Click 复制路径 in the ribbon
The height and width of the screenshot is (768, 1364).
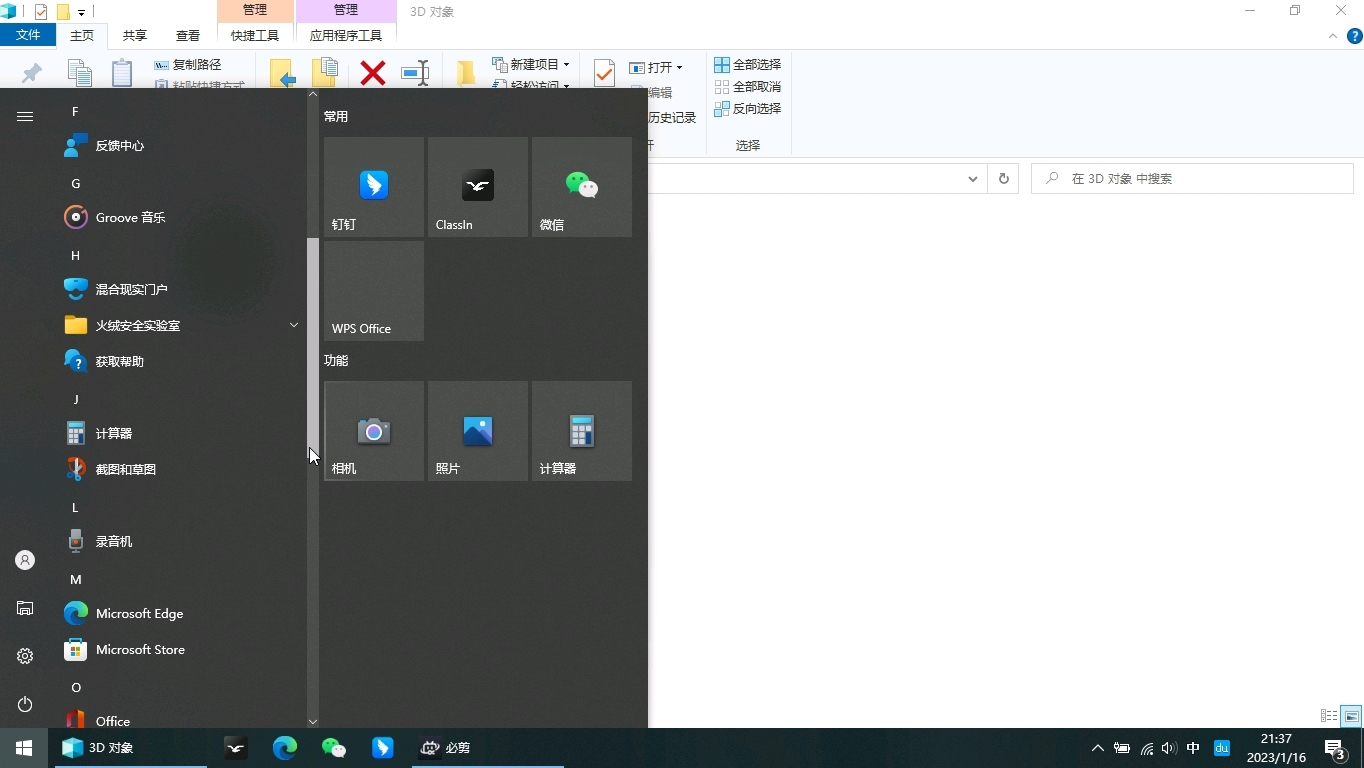coord(188,64)
